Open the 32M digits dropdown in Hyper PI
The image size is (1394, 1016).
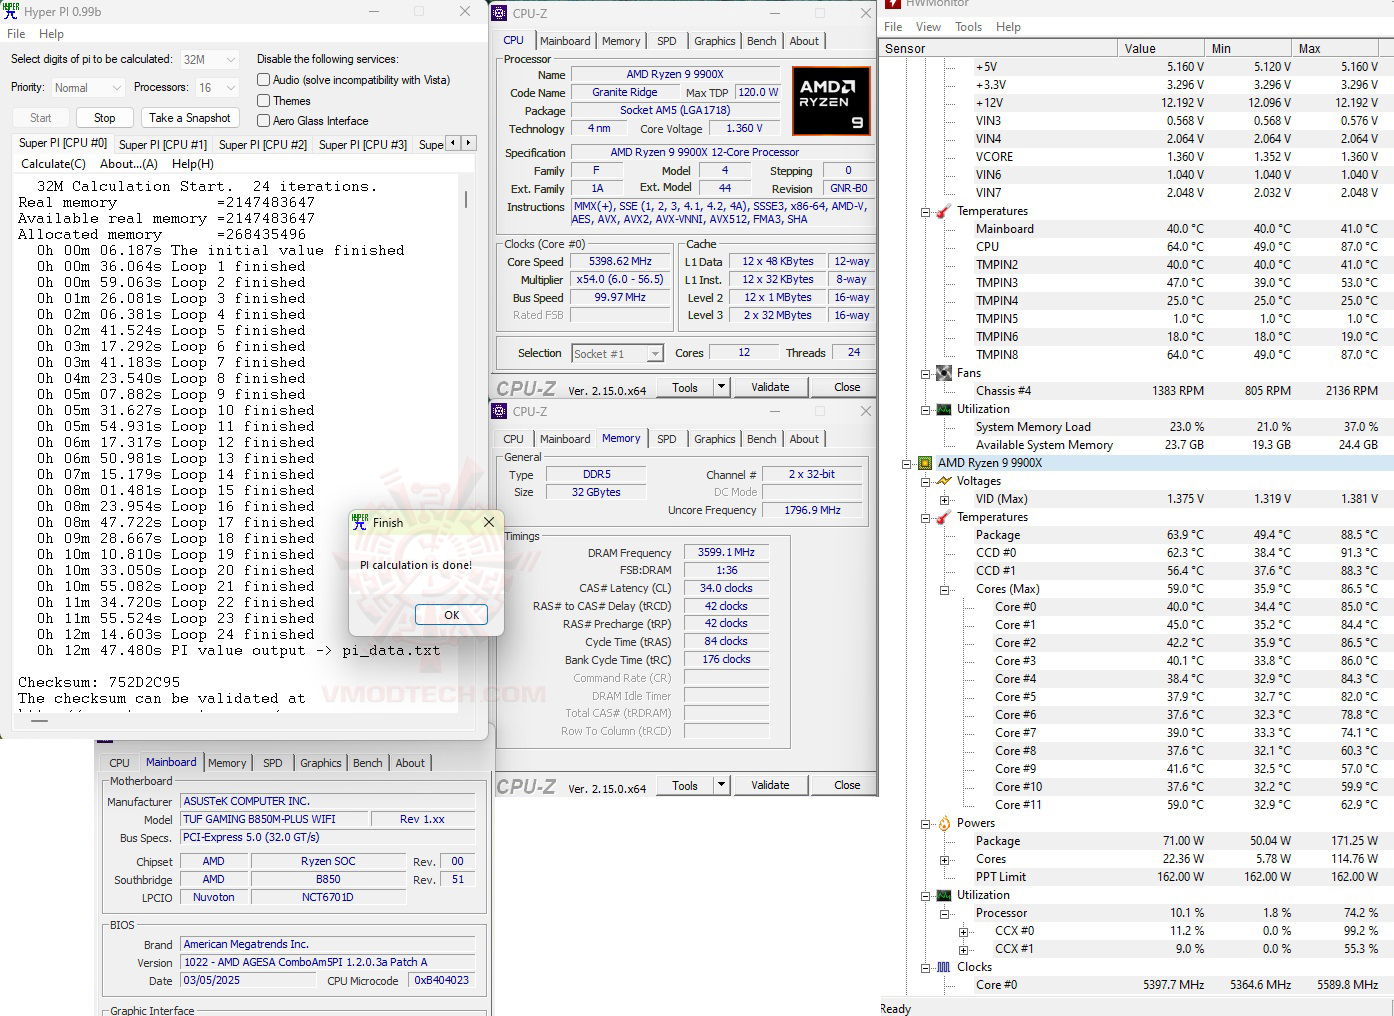pos(209,60)
